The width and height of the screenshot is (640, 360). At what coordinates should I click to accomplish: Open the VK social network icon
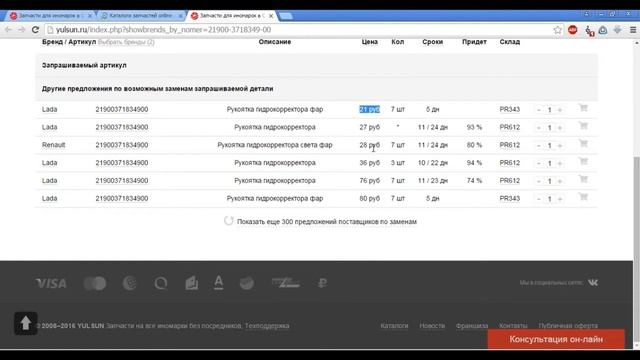pyautogui.click(x=593, y=282)
